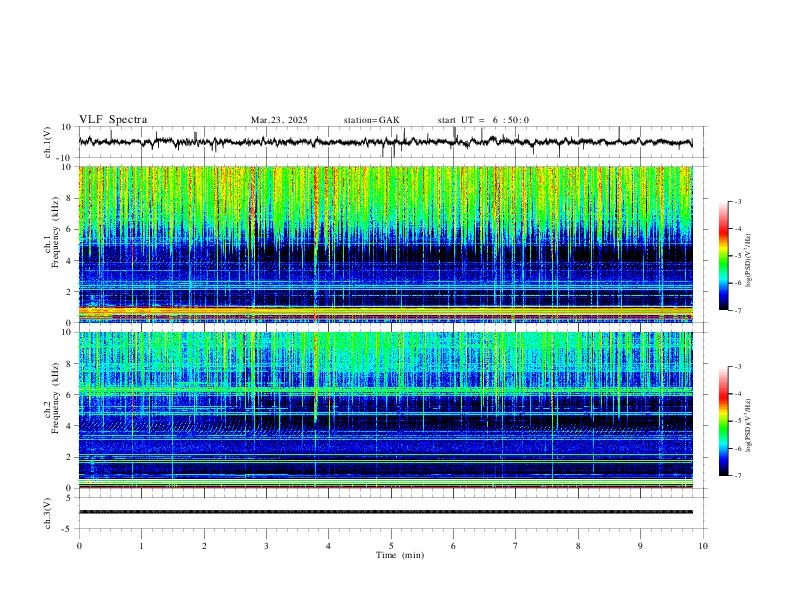This screenshot has width=792, height=612.
Task: Click the ch.2 colorbar "log(PSD)(V²/Hz)" label
Action: [748, 426]
